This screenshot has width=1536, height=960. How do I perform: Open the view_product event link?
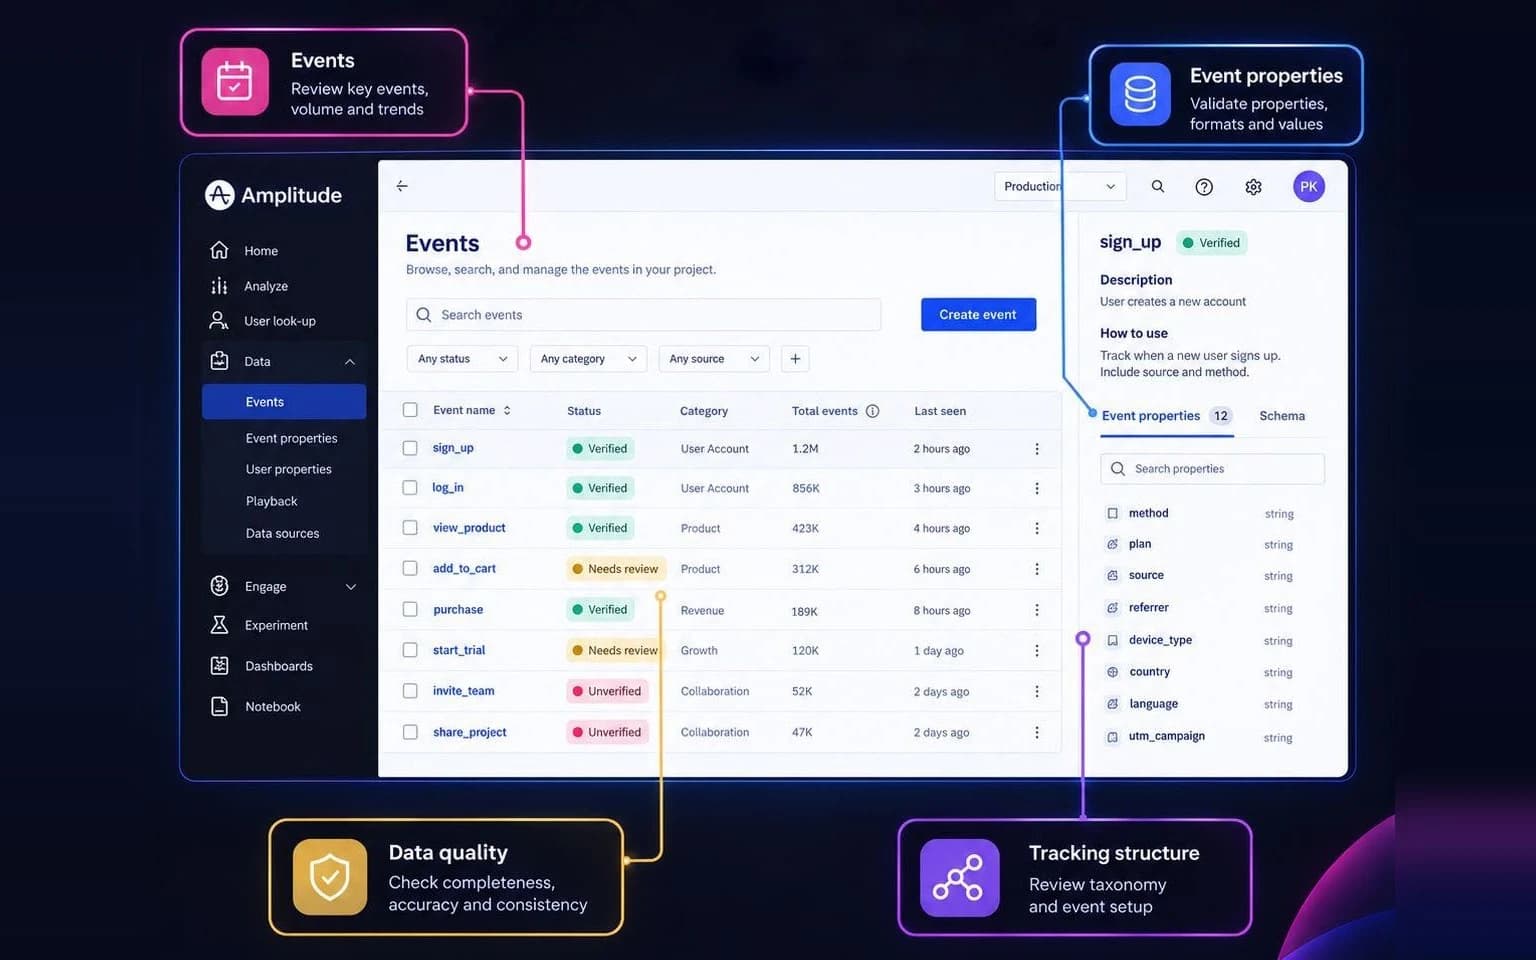[469, 528]
